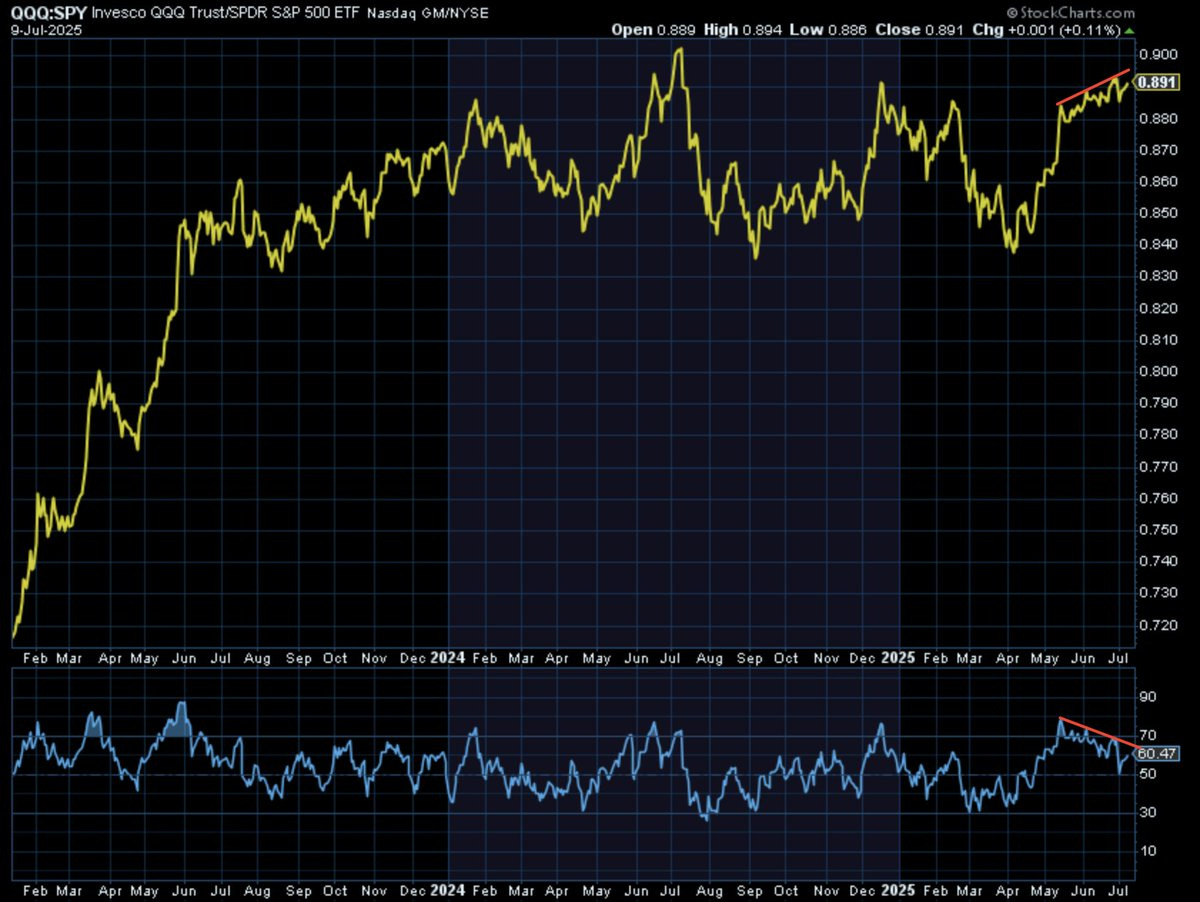Click the 0.820 price axis label
Screen dimensions: 1200x902
[1159, 309]
